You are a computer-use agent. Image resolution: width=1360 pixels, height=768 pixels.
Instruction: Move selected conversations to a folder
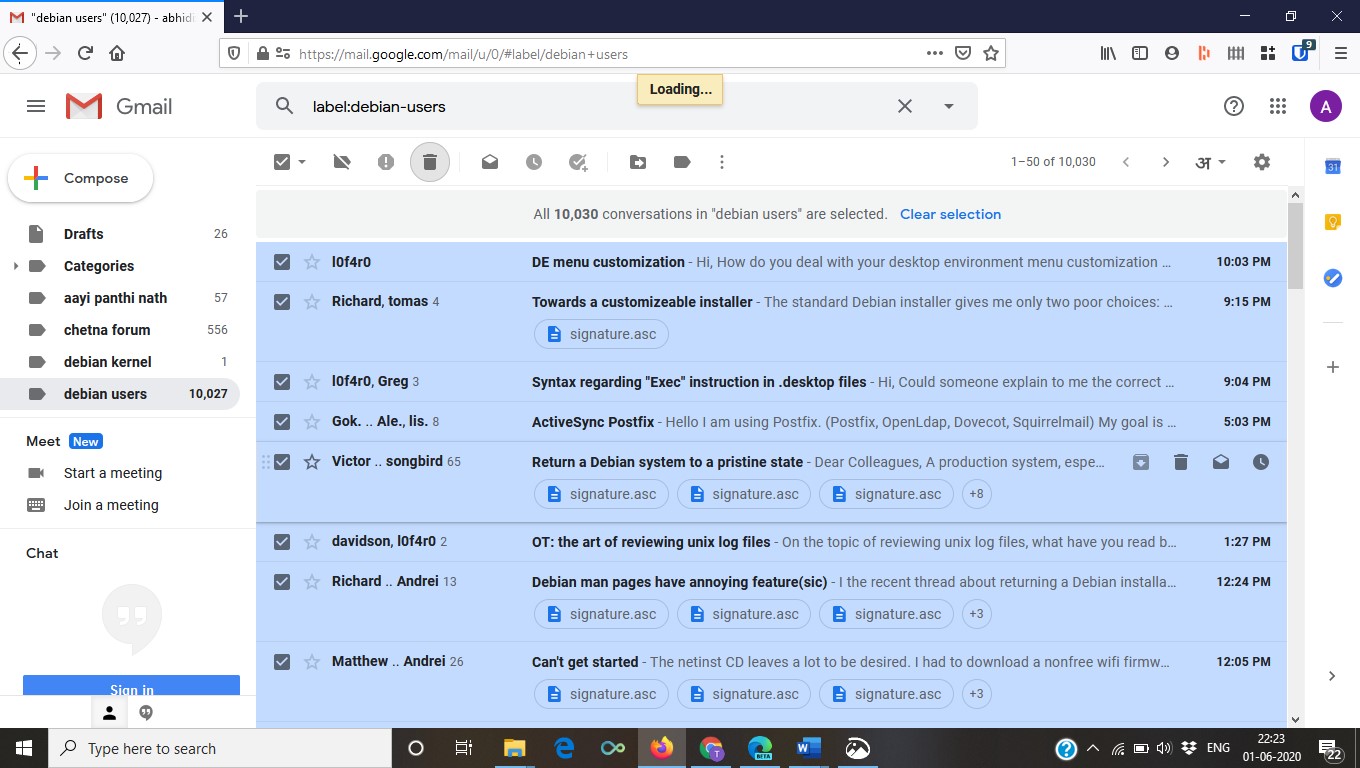coord(638,161)
